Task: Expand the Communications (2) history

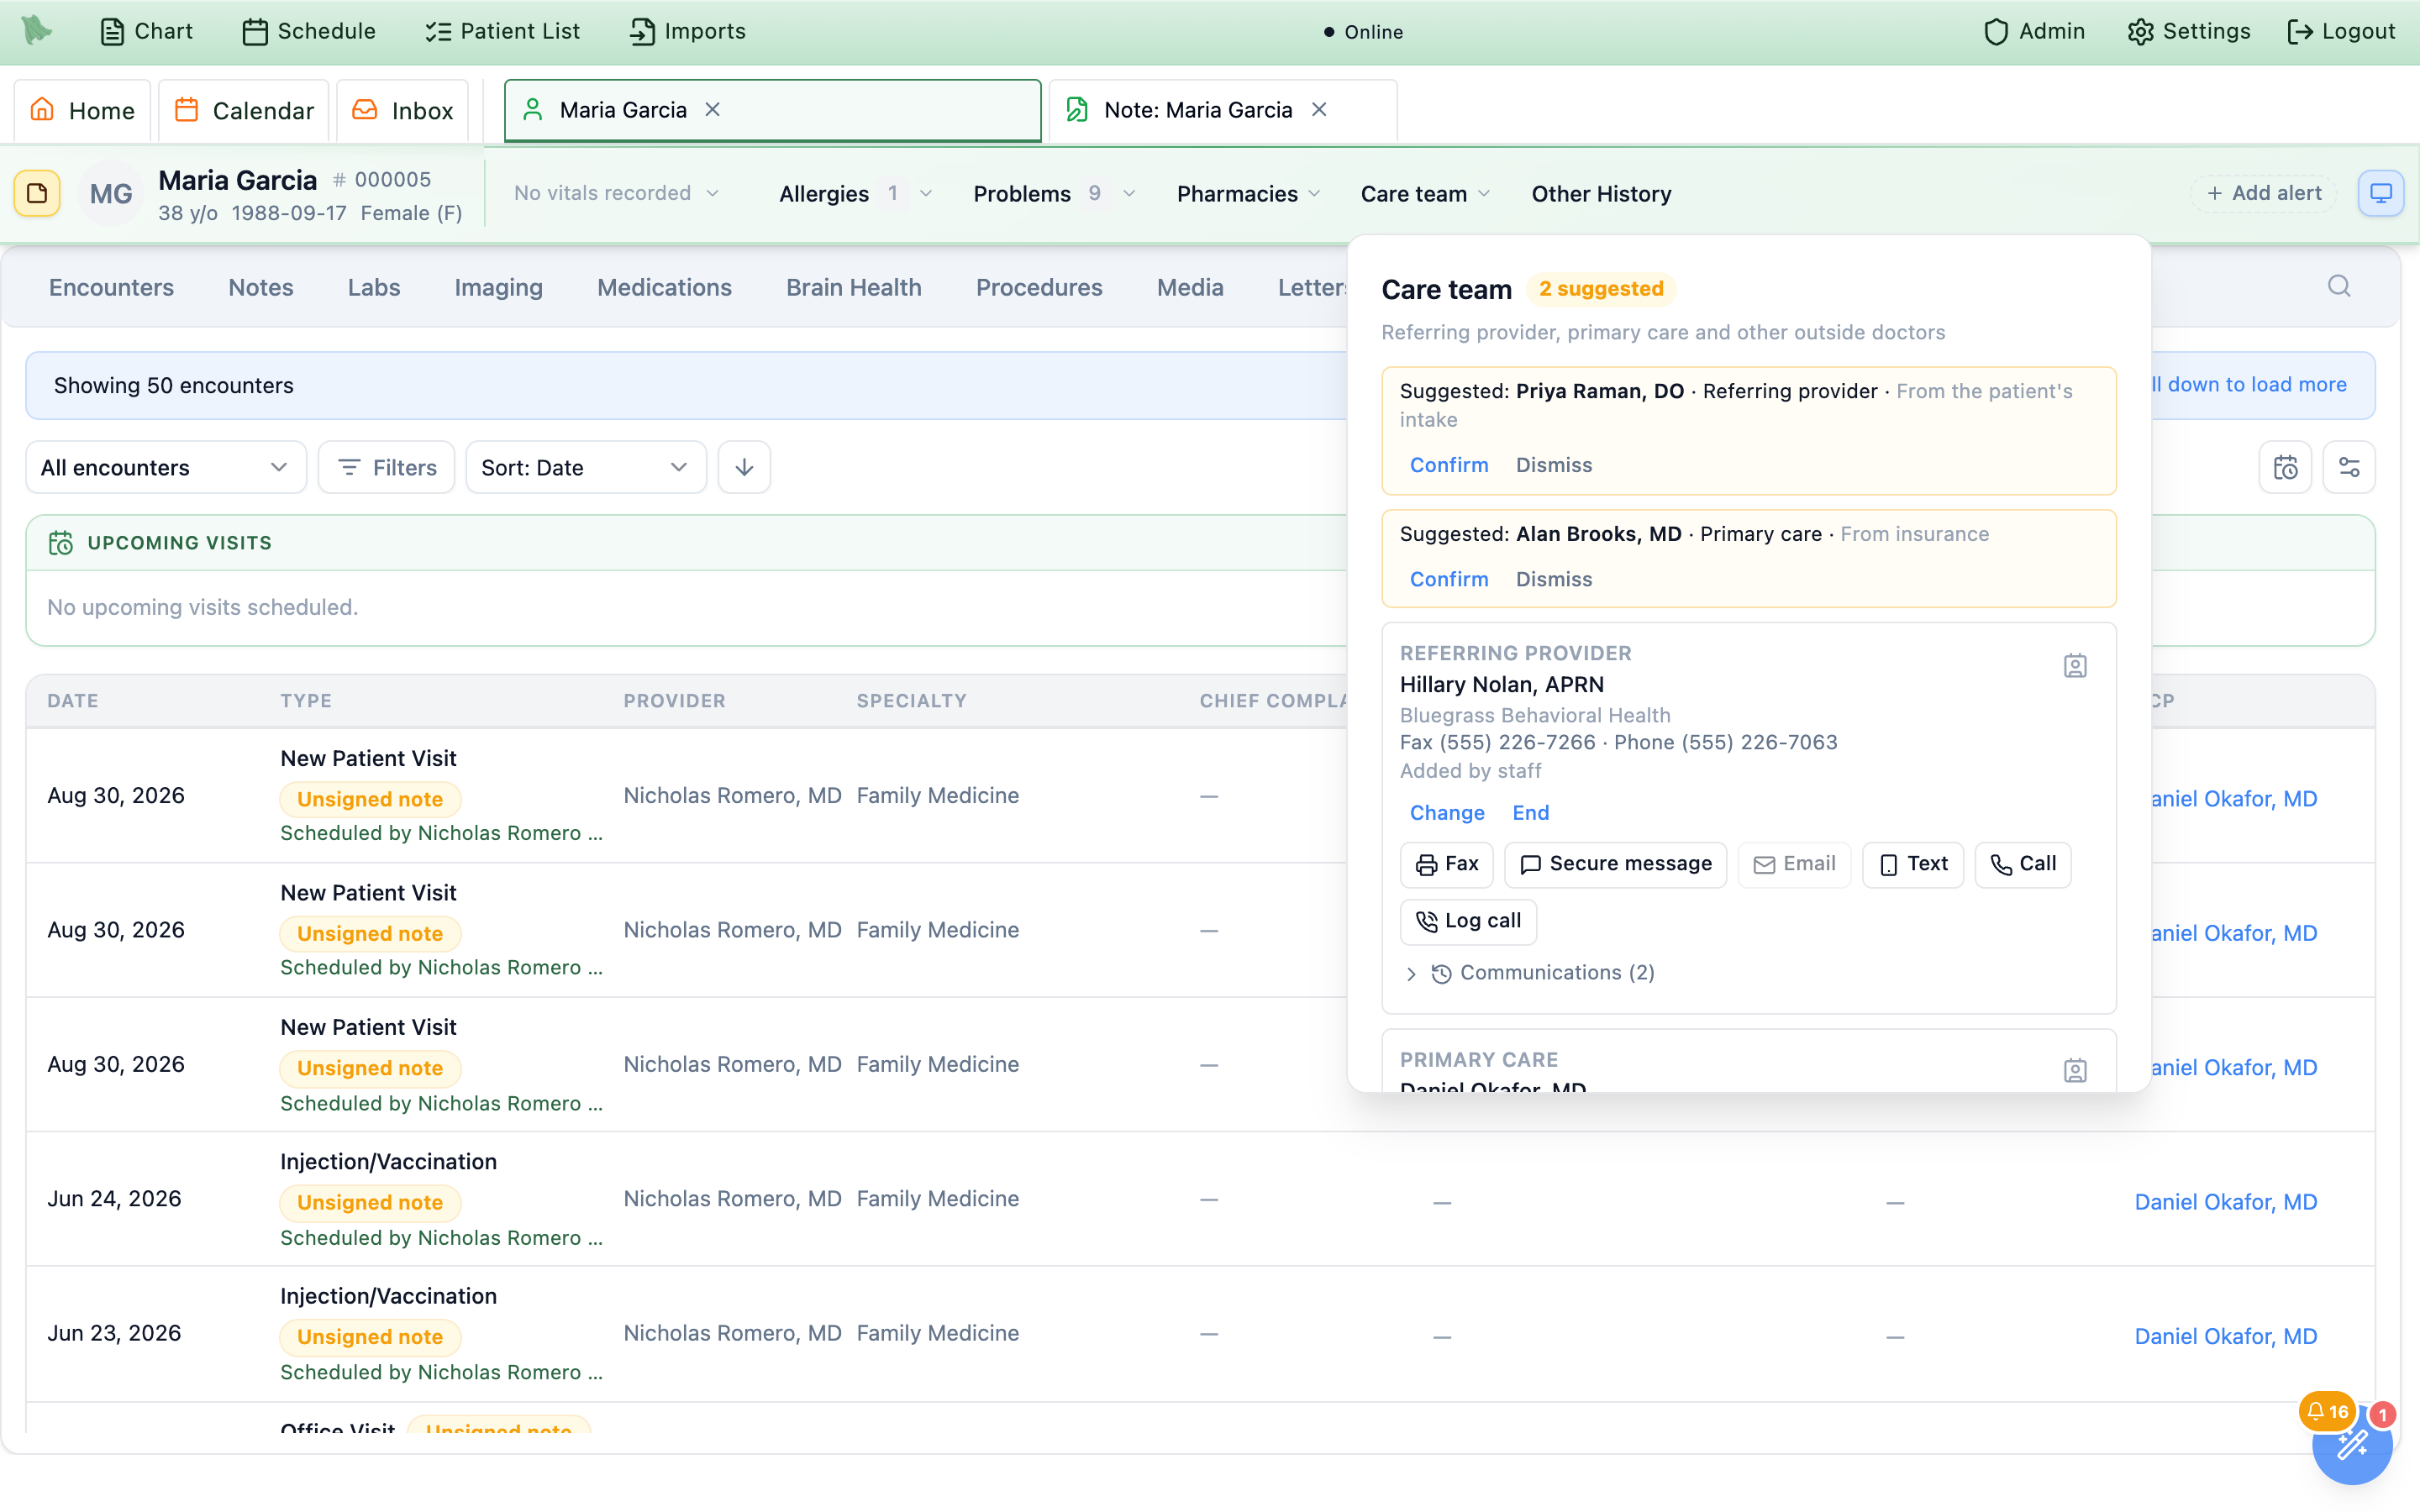Action: tap(1531, 973)
